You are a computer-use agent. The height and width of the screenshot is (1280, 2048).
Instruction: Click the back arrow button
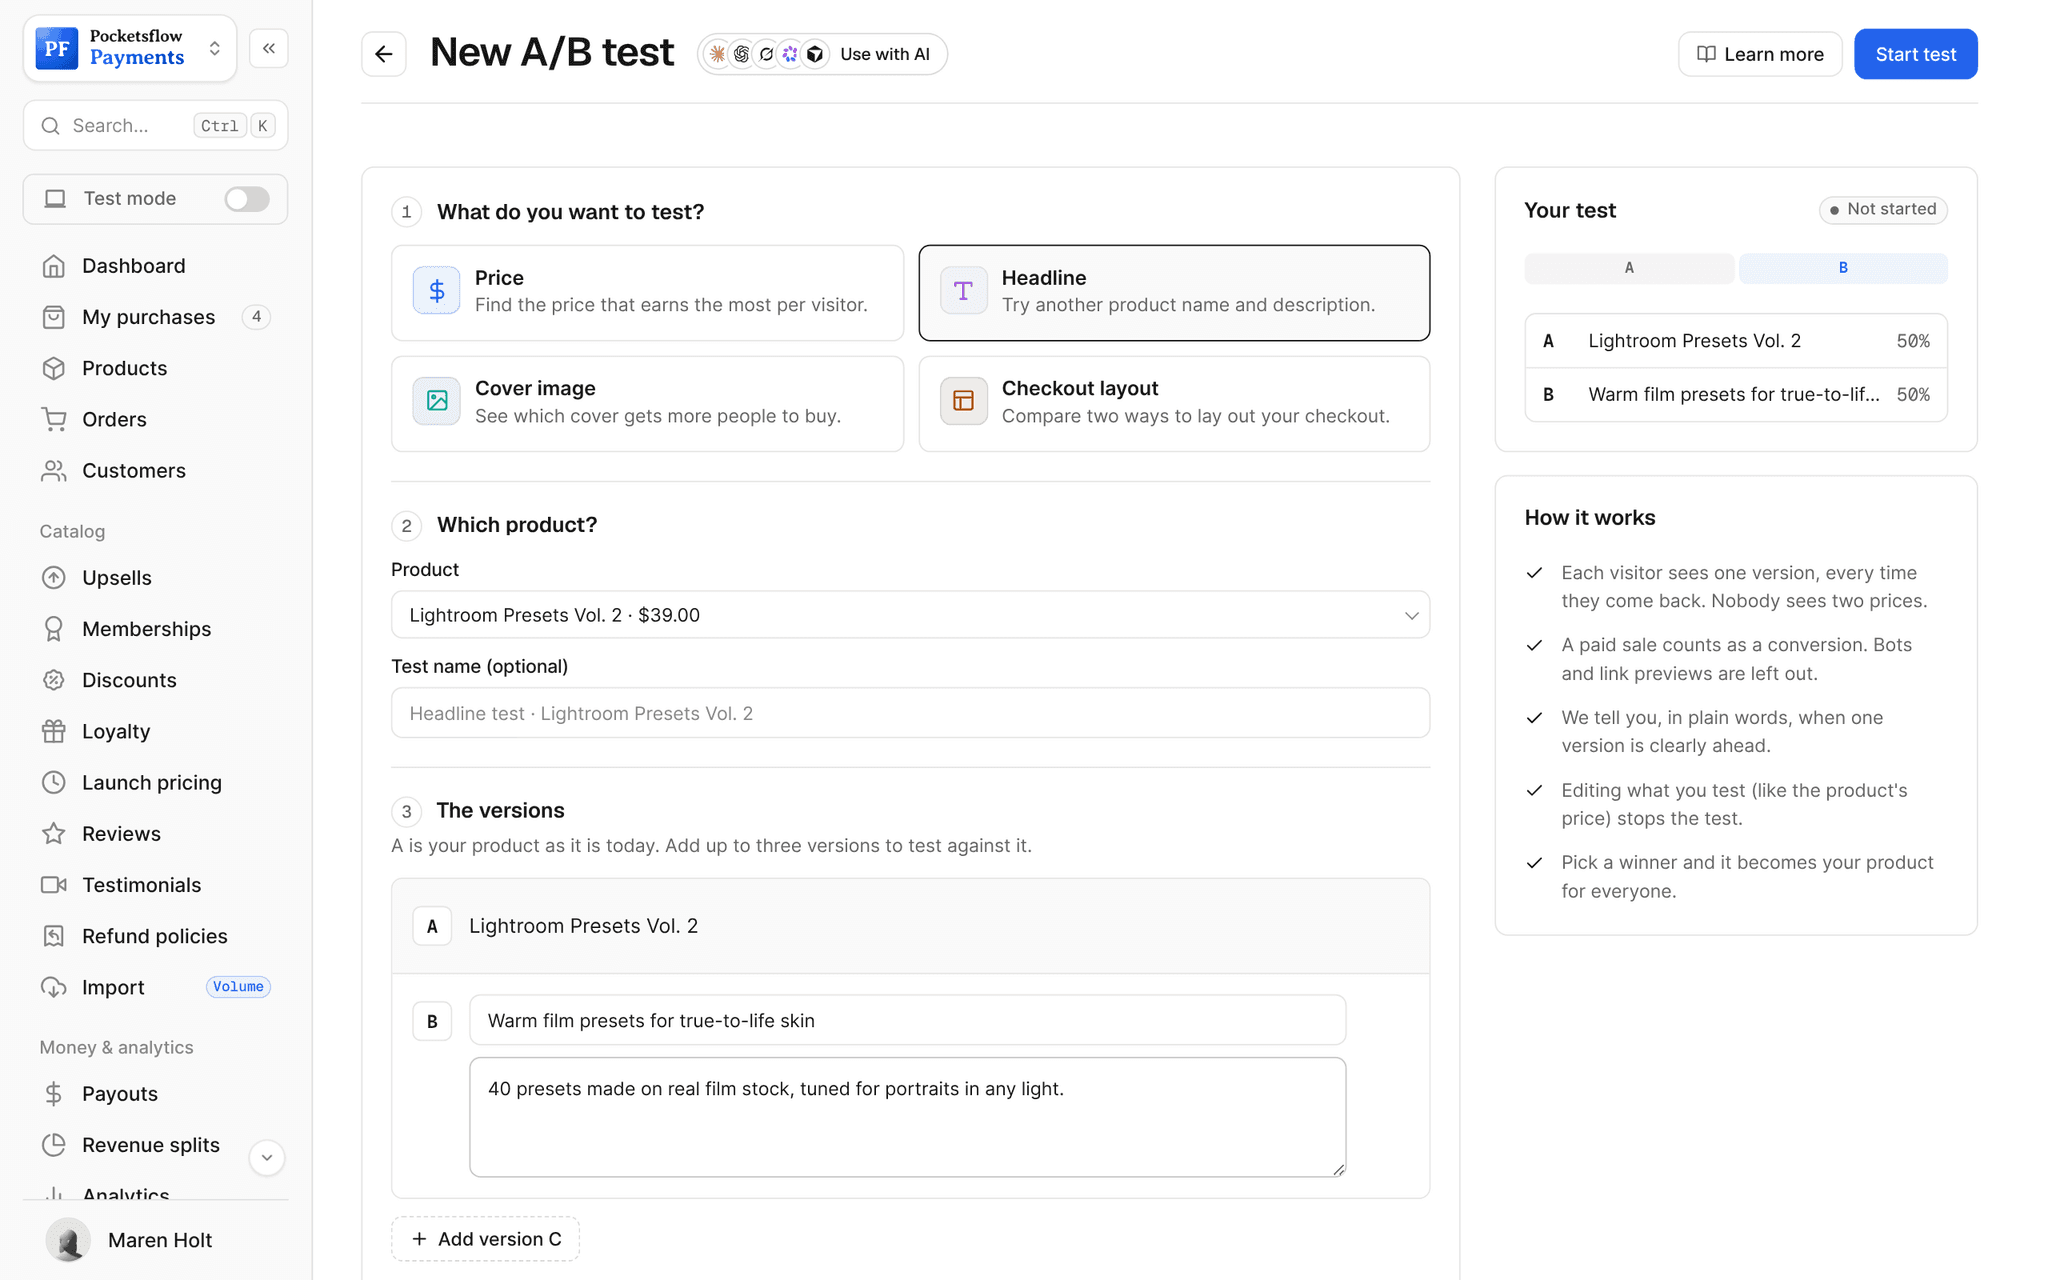(384, 54)
